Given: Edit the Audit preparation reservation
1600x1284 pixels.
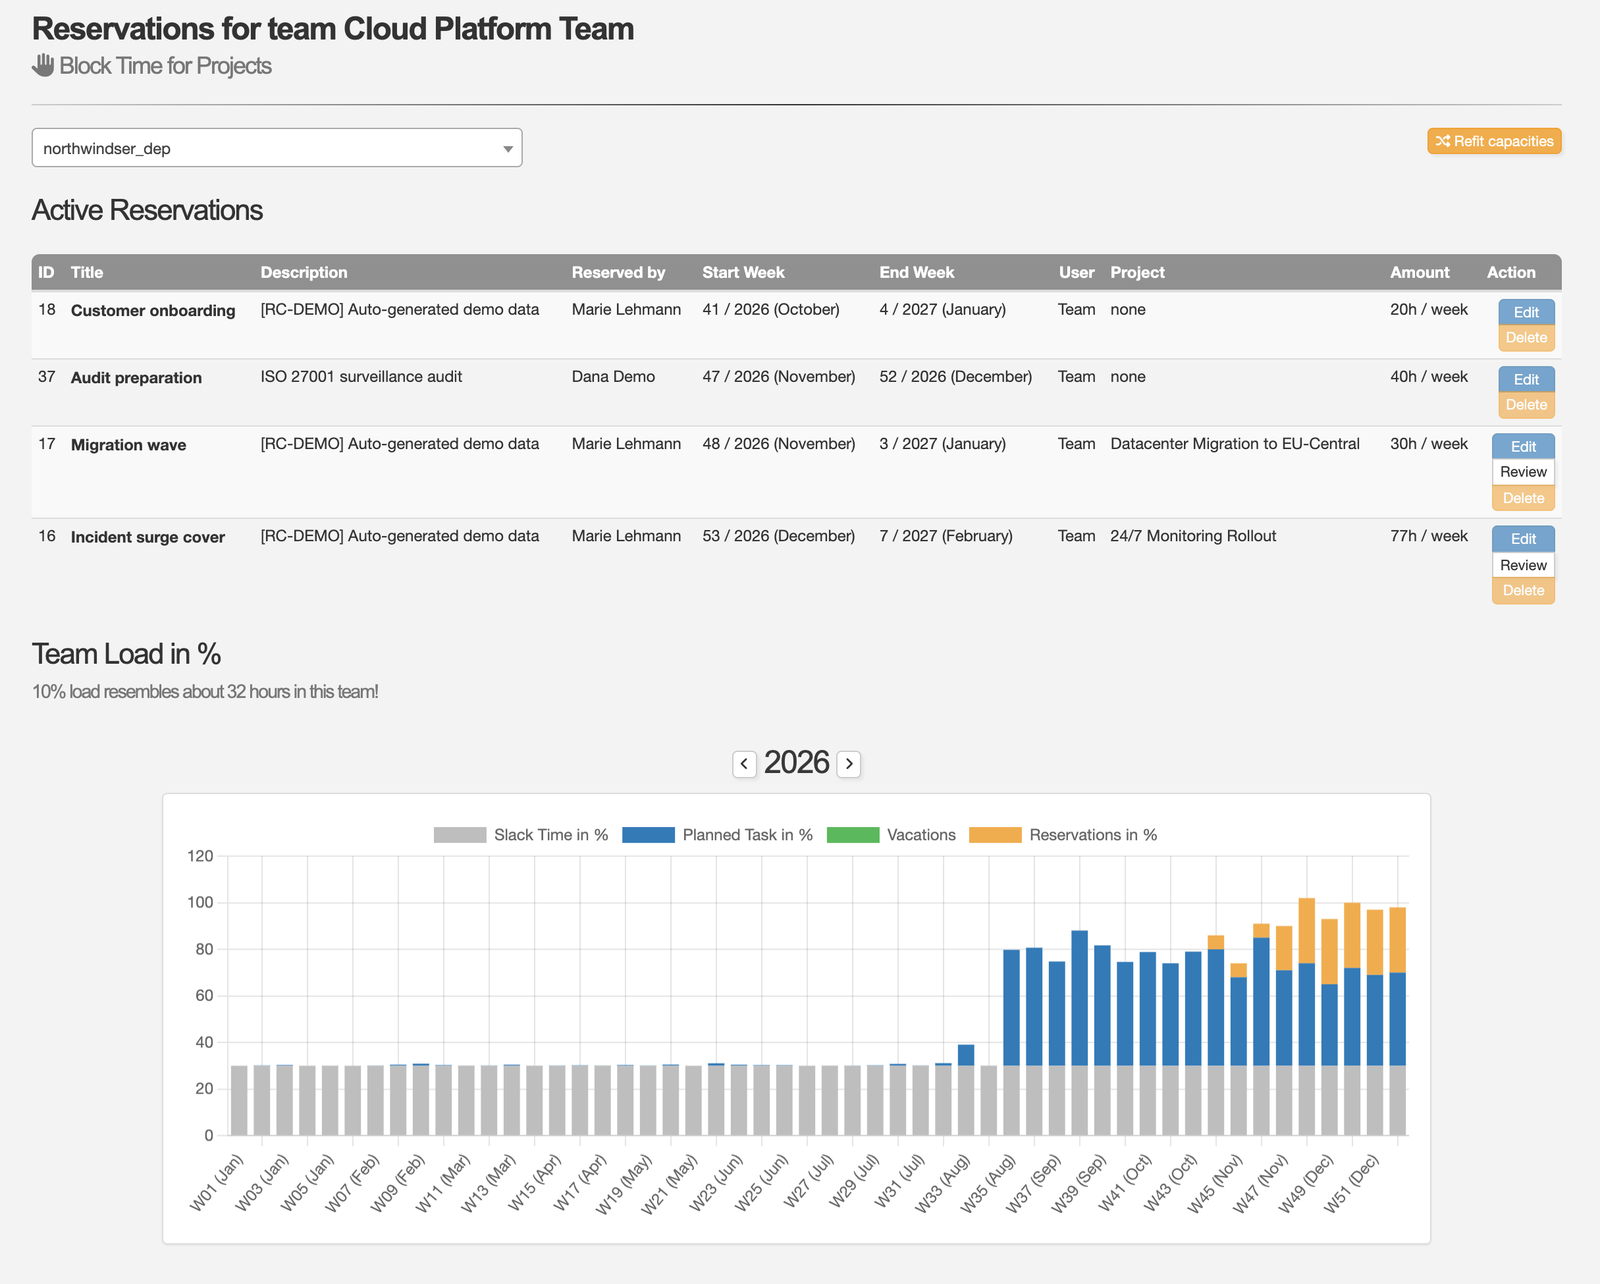Looking at the screenshot, I should point(1526,379).
